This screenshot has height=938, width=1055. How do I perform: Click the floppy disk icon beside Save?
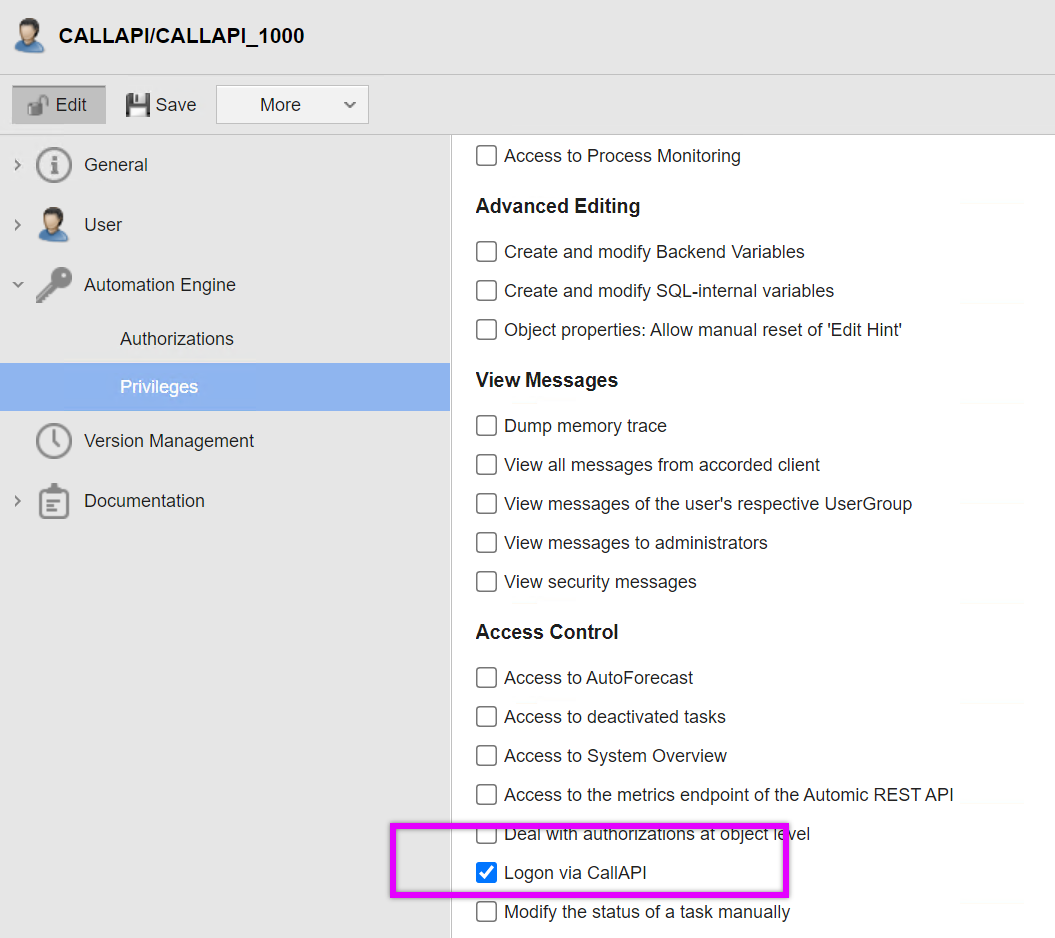135,103
